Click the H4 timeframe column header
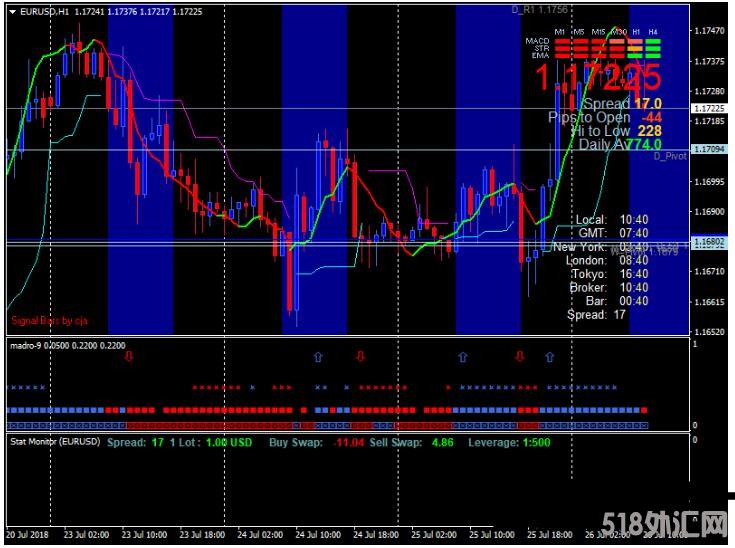 click(x=653, y=32)
